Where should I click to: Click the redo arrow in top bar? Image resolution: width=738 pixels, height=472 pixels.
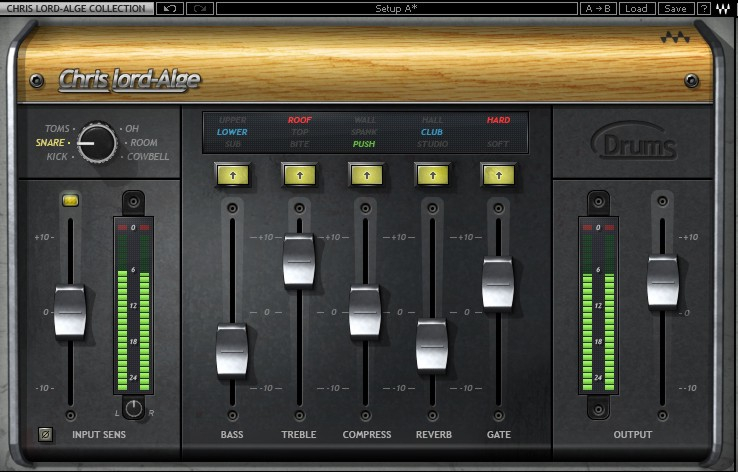tap(199, 8)
